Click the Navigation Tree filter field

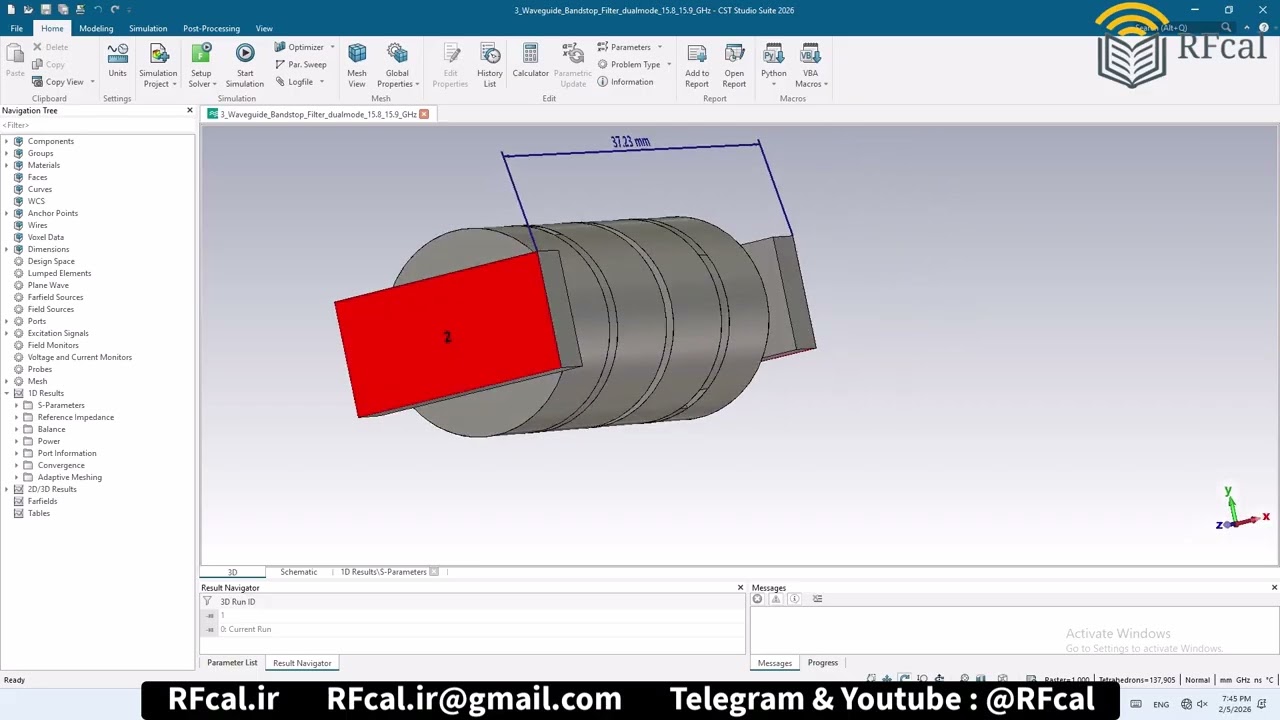coord(97,125)
